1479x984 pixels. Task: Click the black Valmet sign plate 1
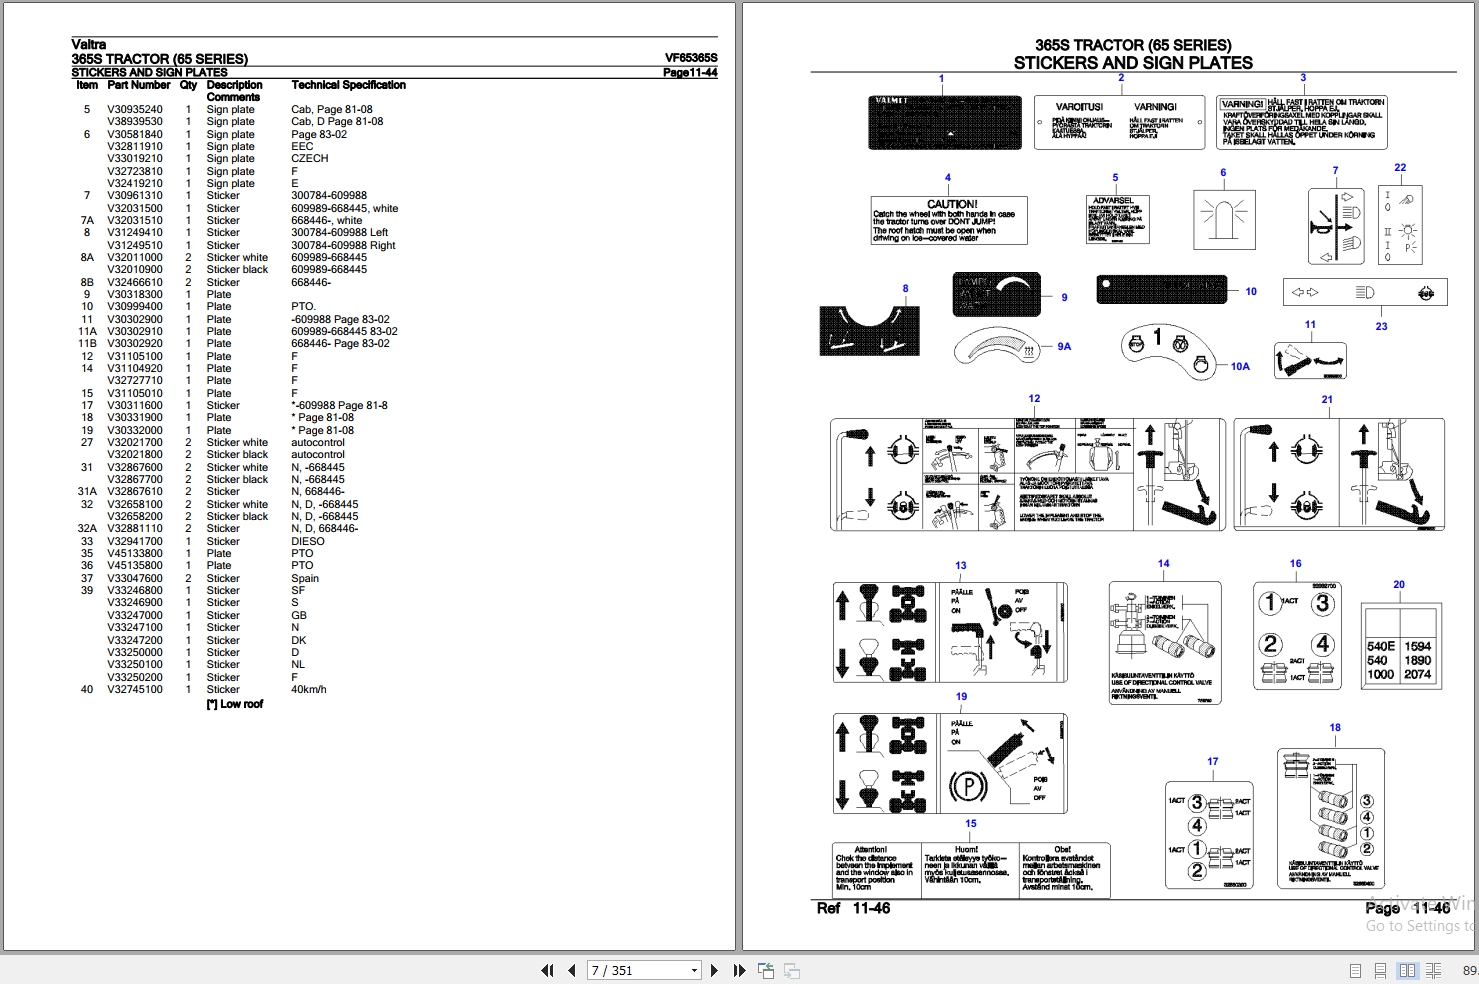coord(945,123)
